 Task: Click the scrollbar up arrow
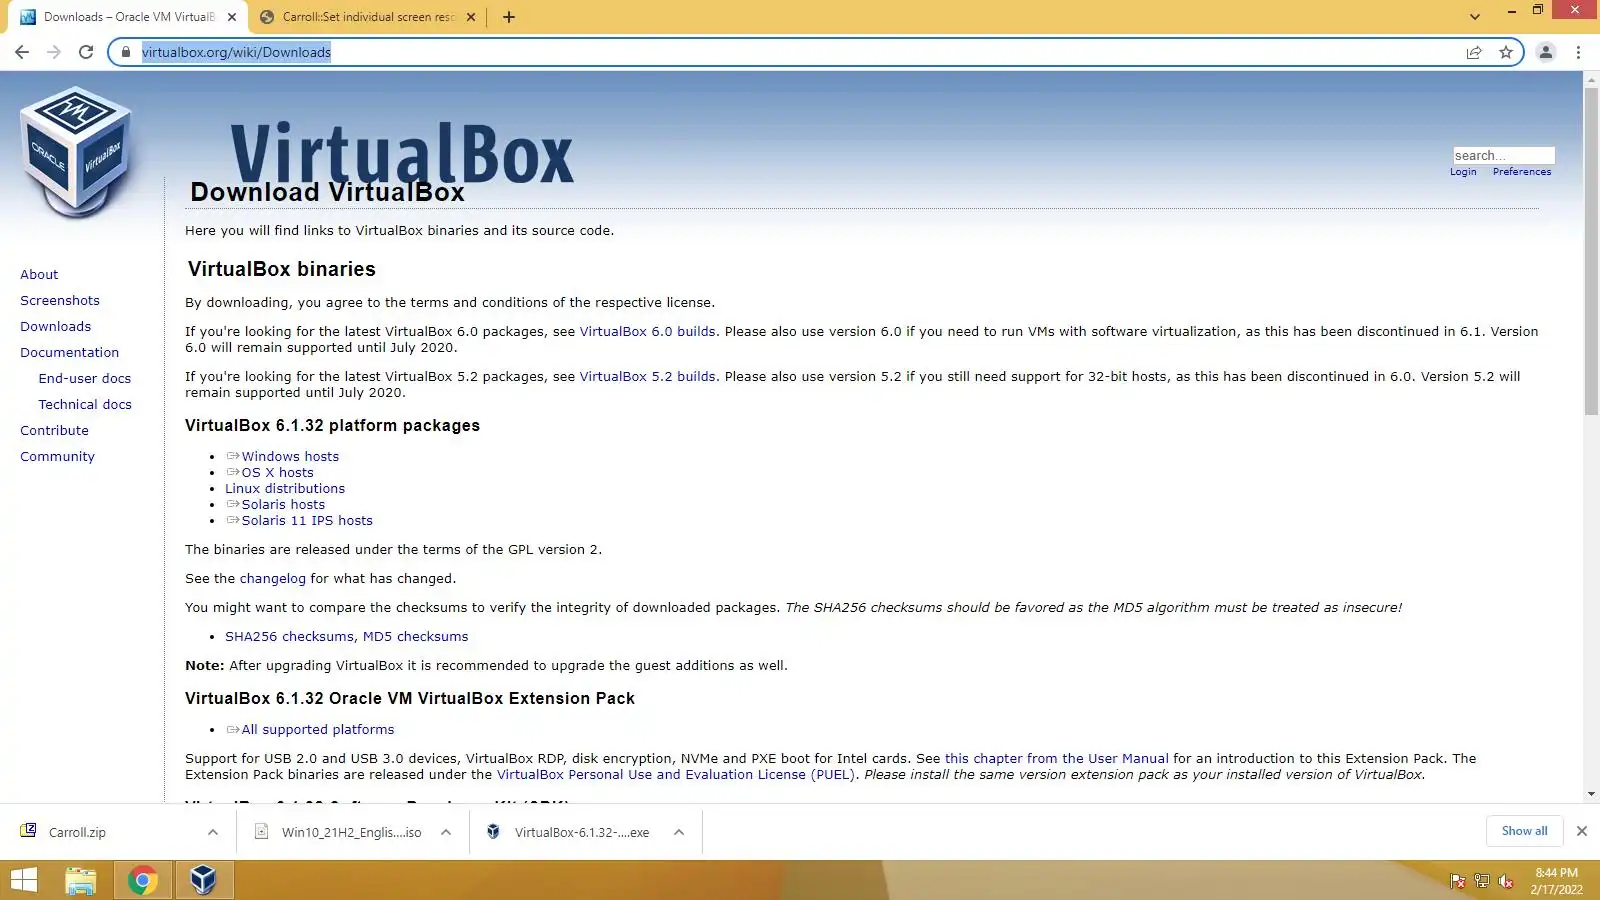[x=1591, y=79]
